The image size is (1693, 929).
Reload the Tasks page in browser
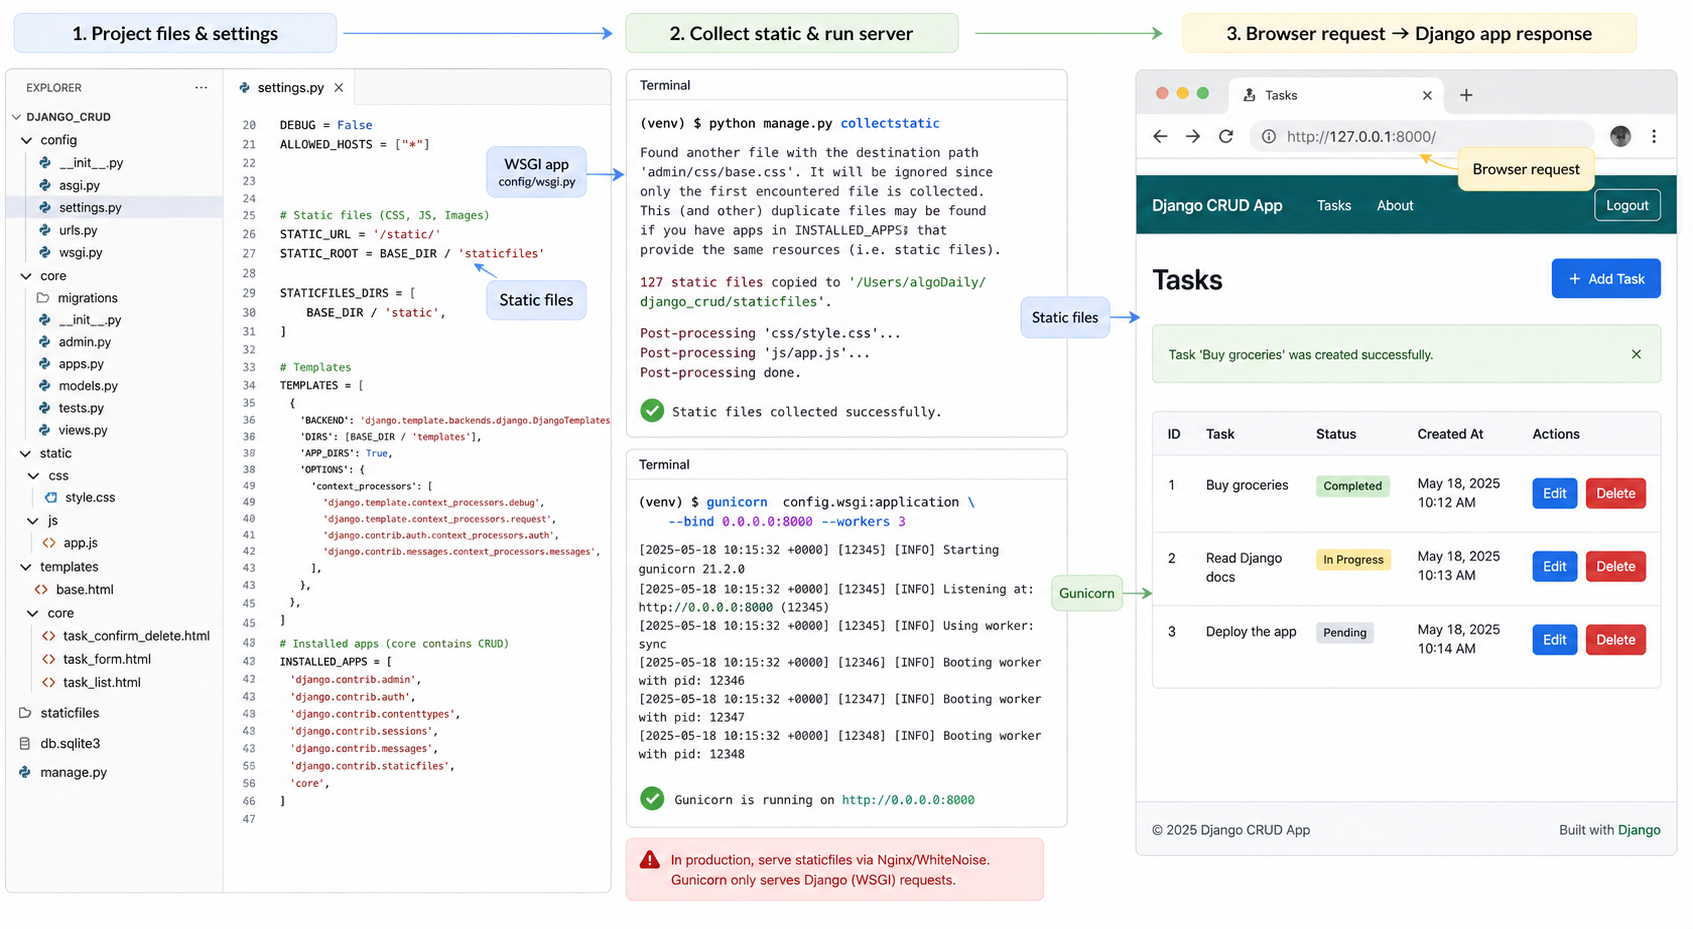tap(1226, 136)
